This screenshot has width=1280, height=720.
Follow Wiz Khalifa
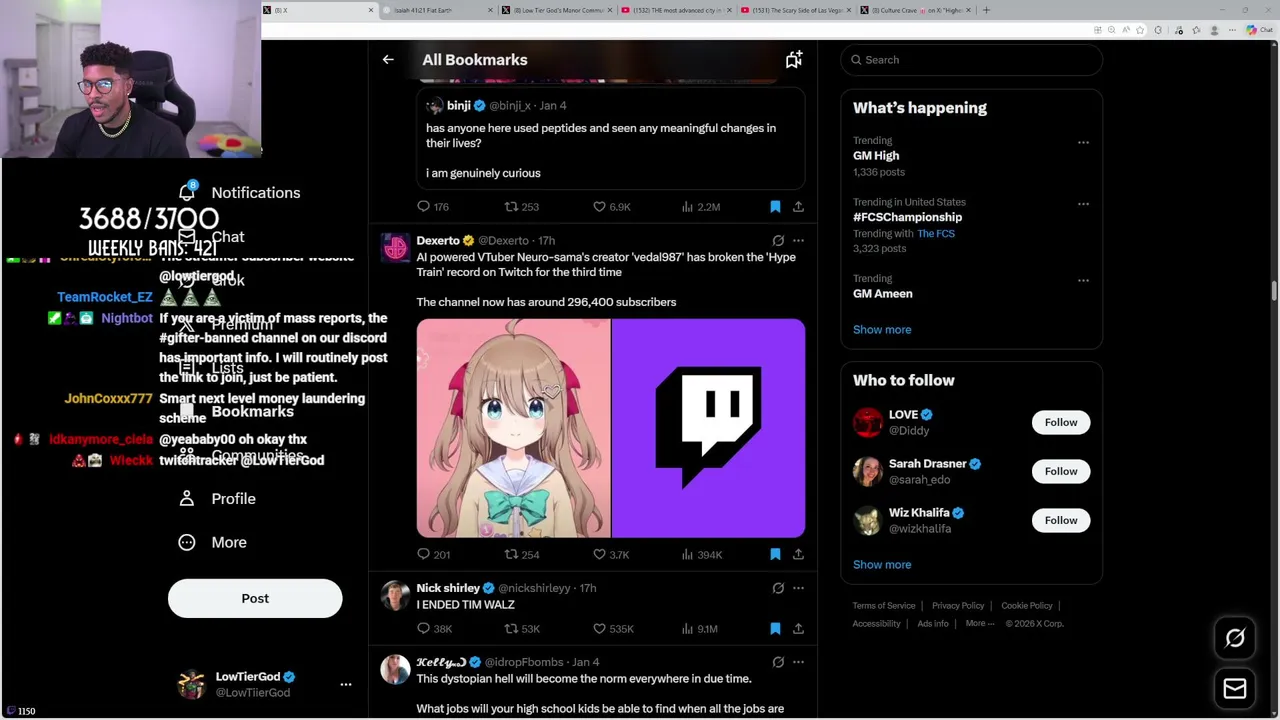(1061, 521)
